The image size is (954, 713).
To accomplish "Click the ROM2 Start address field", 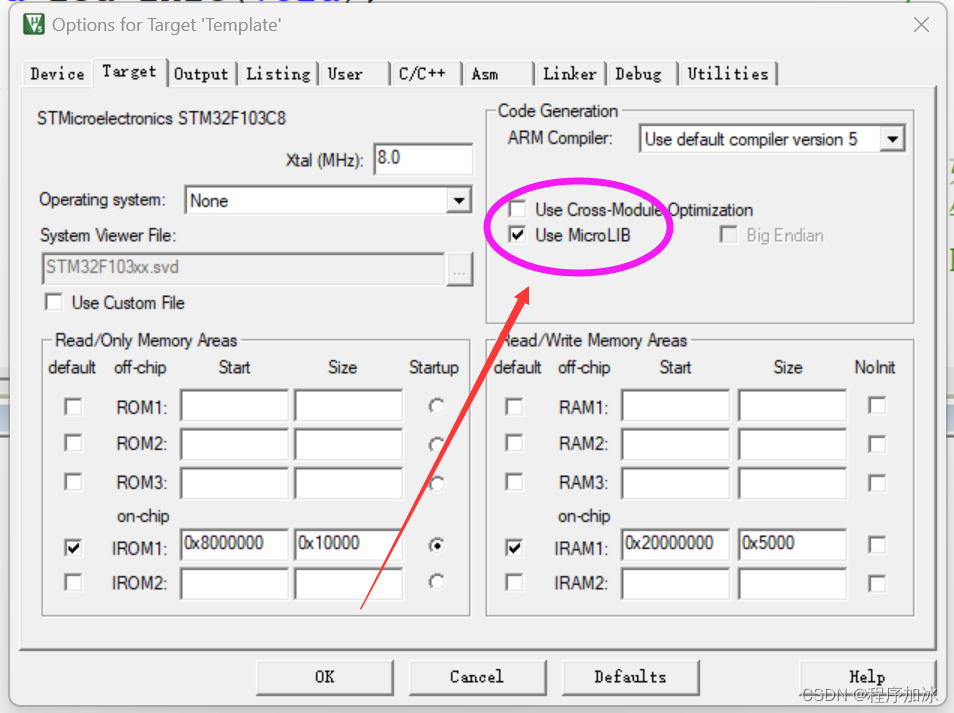I will 234,443.
